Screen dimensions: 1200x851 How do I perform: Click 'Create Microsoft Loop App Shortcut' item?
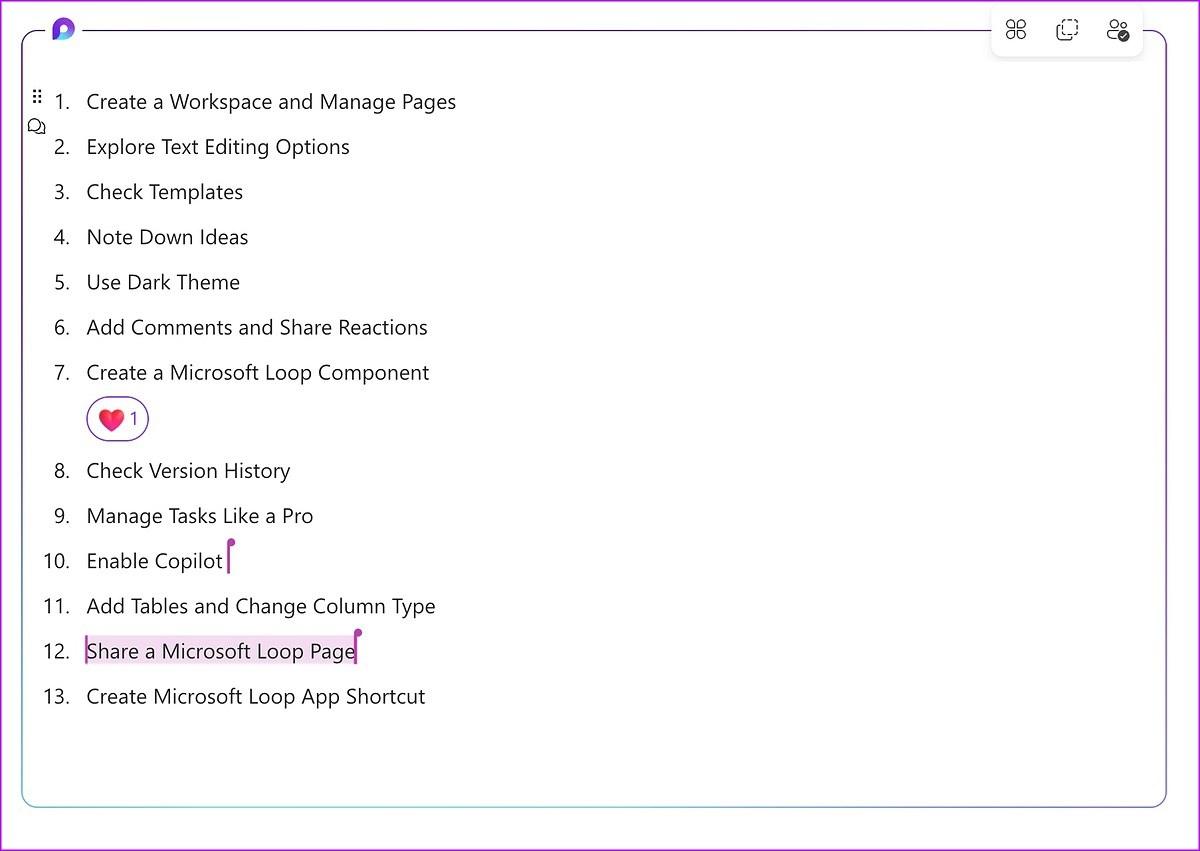click(x=256, y=697)
